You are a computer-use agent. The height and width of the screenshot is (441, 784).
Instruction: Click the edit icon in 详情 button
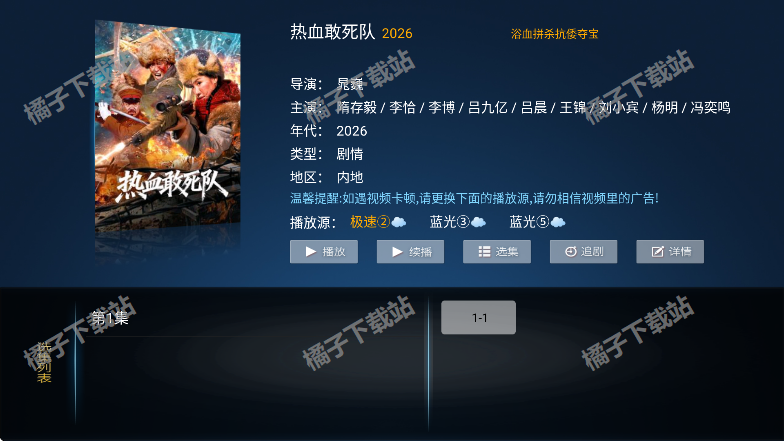tap(658, 252)
